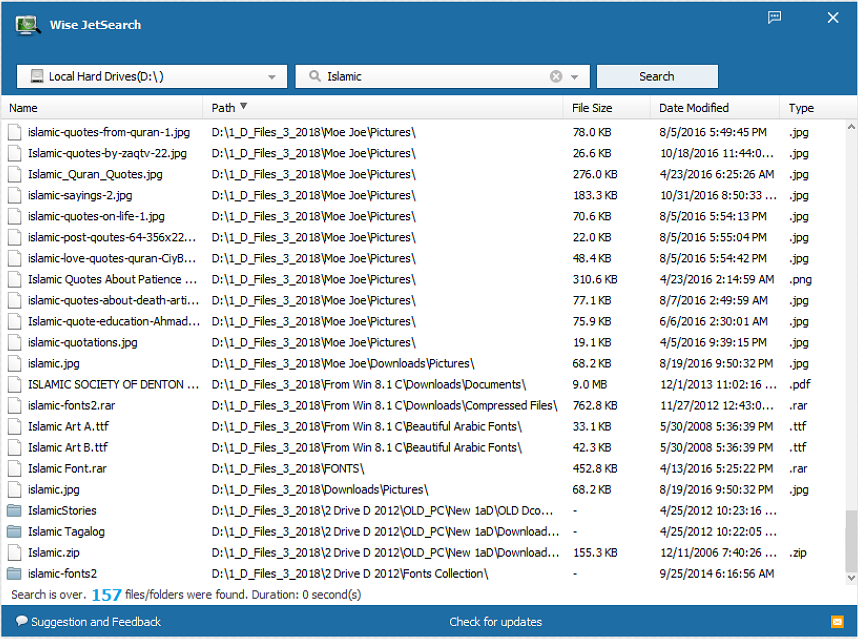Image resolution: width=858 pixels, height=639 pixels.
Task: Sort results by the Path column
Action: pos(223,108)
